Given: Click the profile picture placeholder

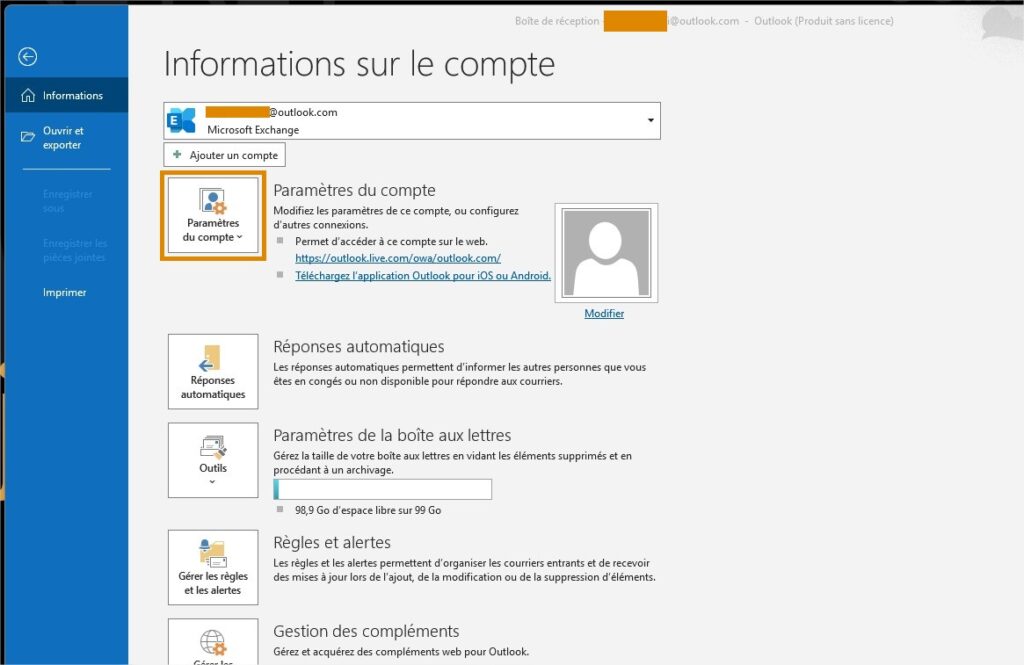Looking at the screenshot, I should tap(605, 252).
